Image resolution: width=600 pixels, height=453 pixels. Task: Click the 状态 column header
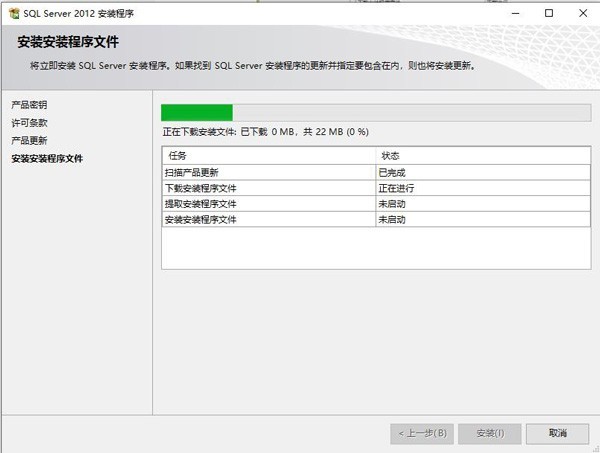click(x=483, y=156)
